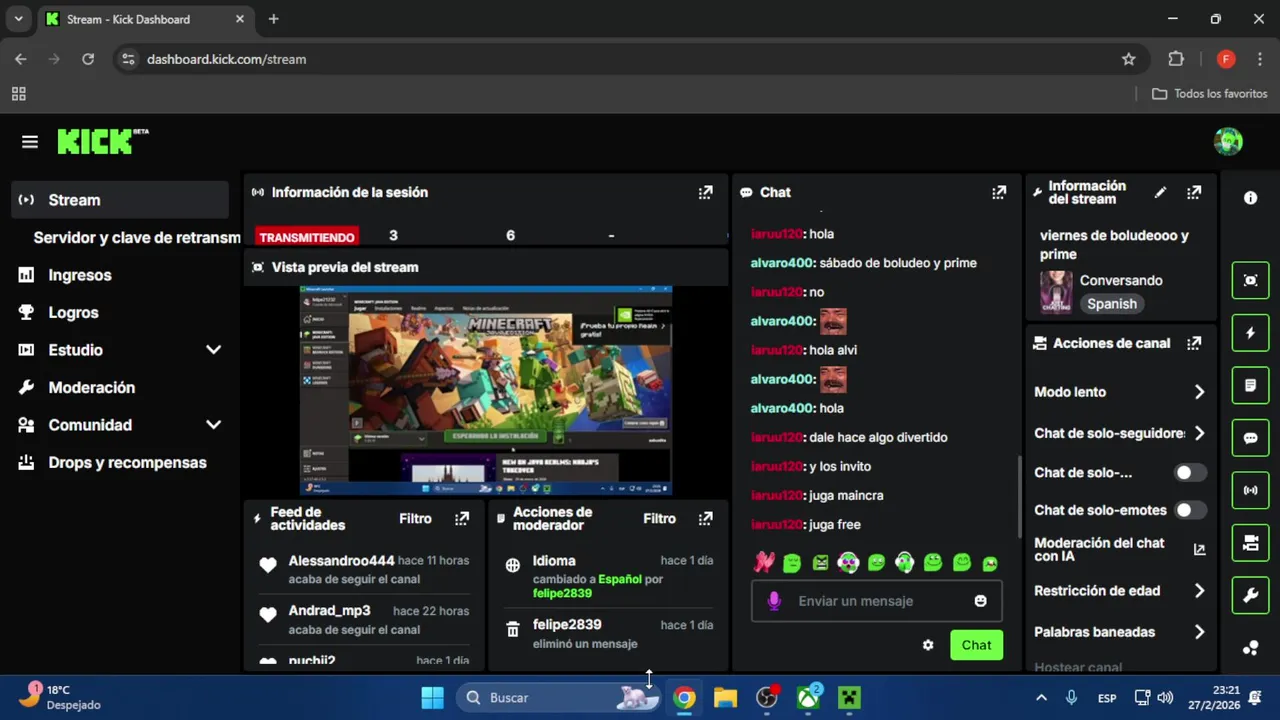Open Drops y recompensas in sidebar
The height and width of the screenshot is (720, 1280).
coord(120,463)
